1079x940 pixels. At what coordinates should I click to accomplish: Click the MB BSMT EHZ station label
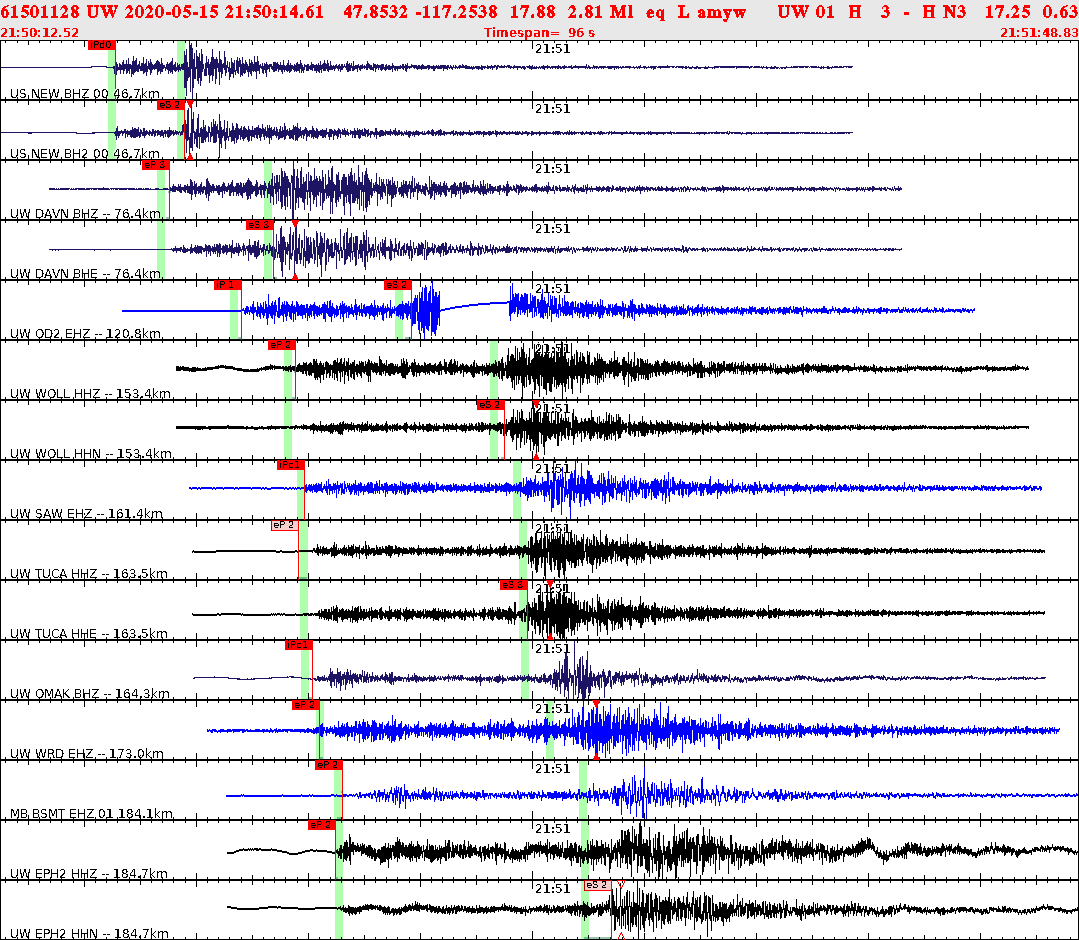point(60,815)
